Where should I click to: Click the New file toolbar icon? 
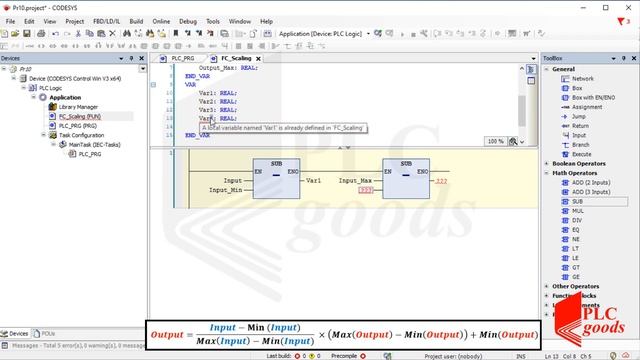[4, 33]
